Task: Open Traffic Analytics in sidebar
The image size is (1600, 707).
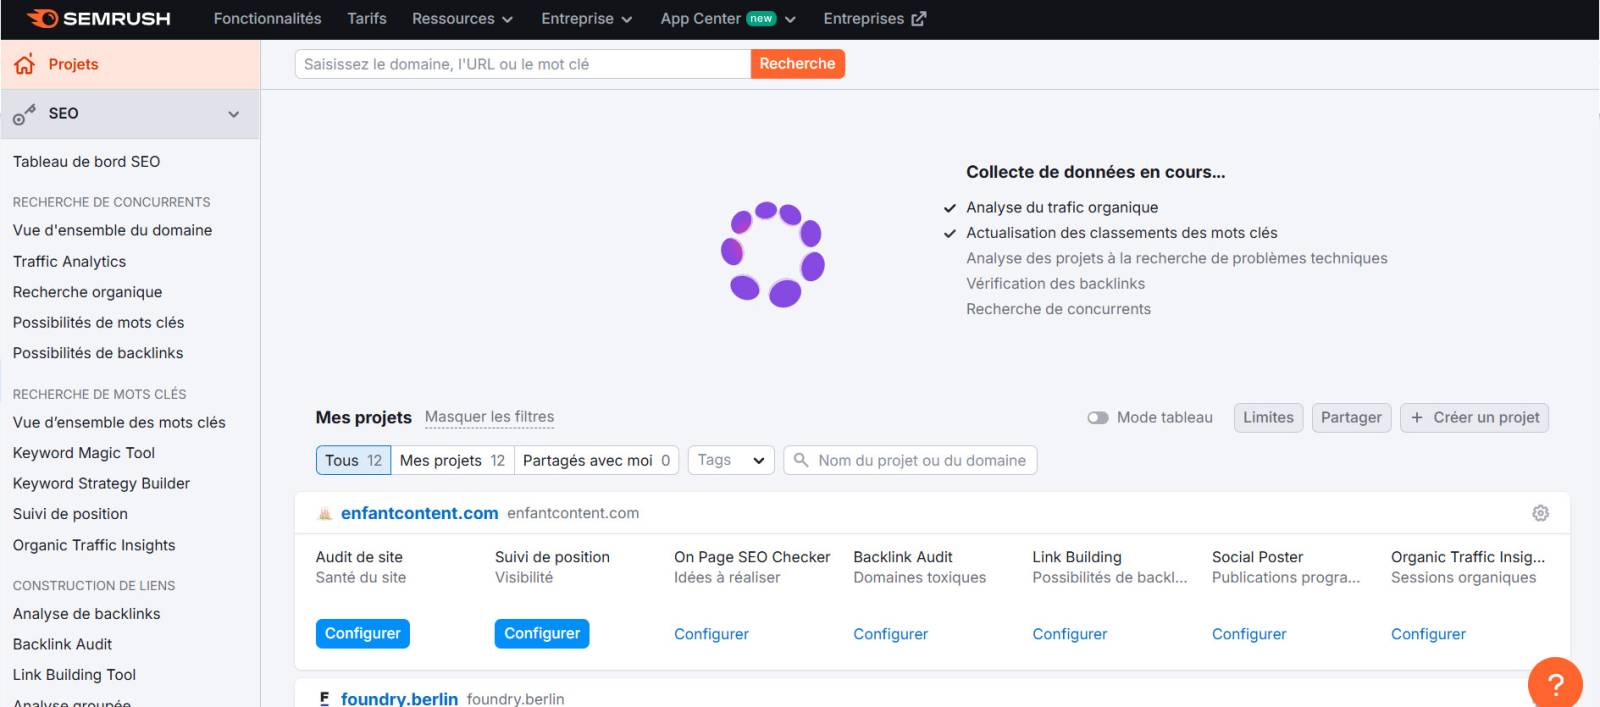Action: (x=69, y=261)
